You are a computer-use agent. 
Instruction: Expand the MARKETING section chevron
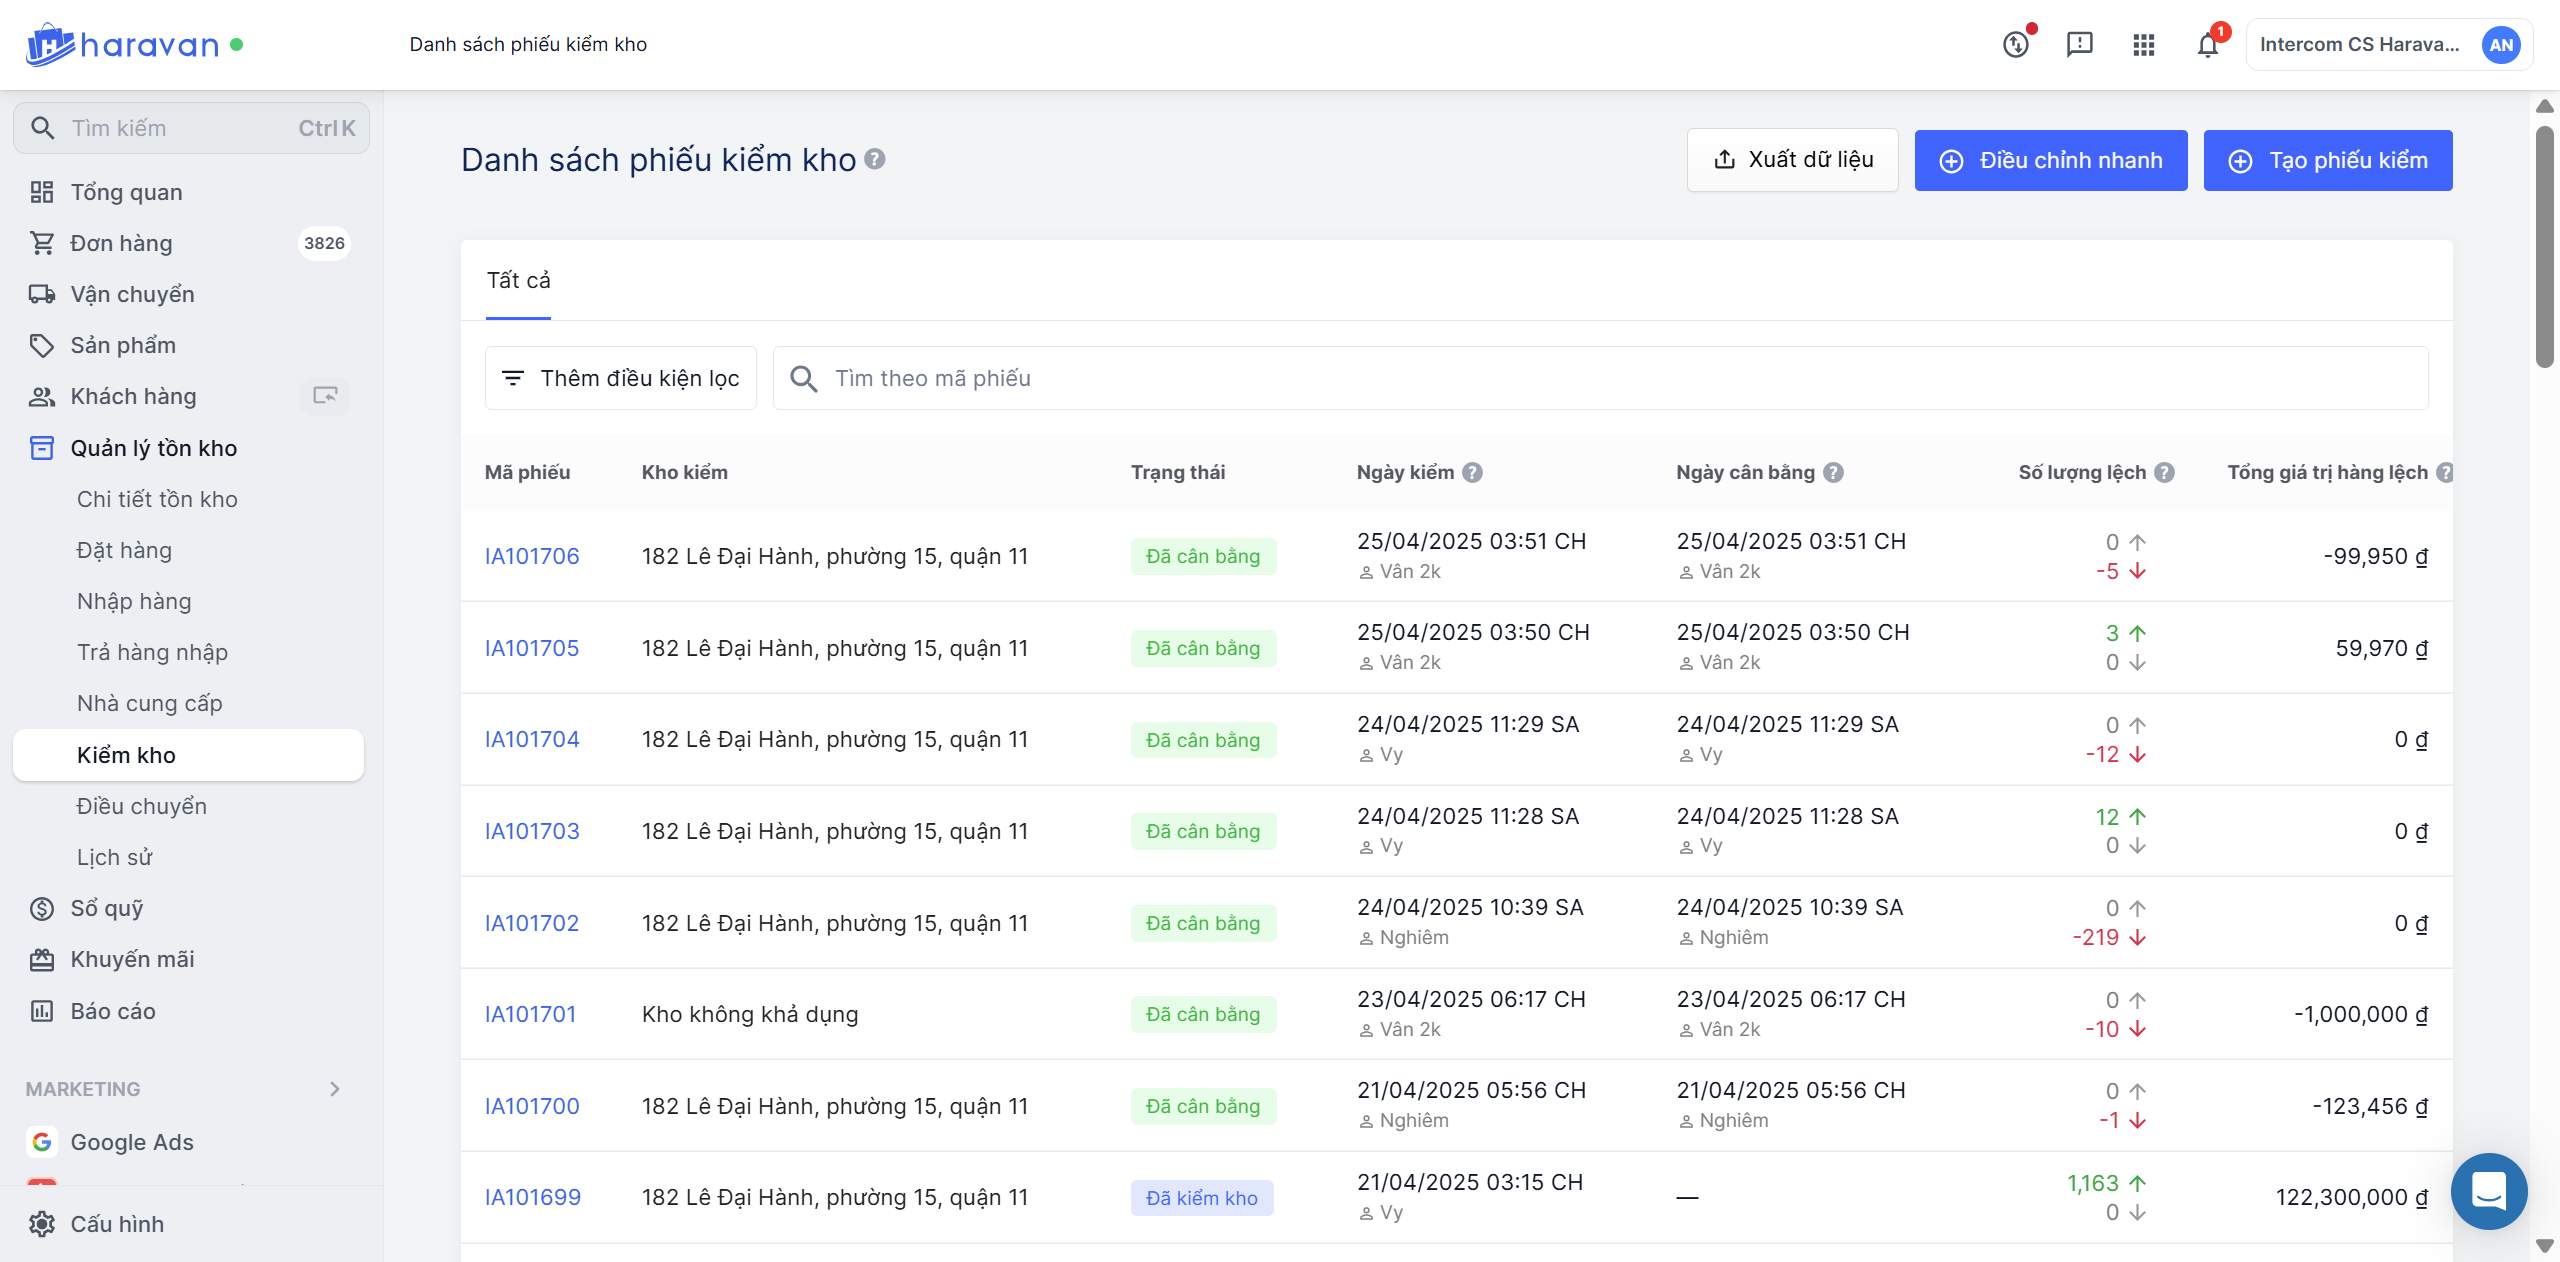pyautogui.click(x=335, y=1089)
